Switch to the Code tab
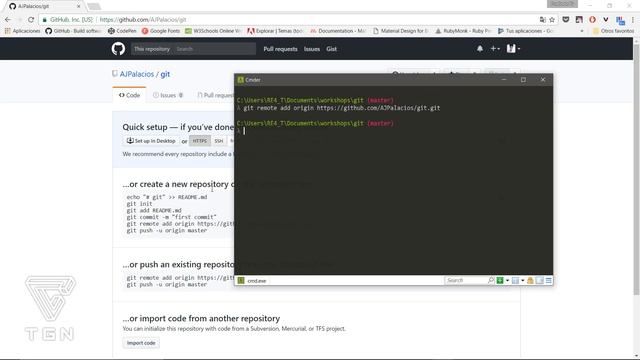640x360 pixels. [129, 95]
